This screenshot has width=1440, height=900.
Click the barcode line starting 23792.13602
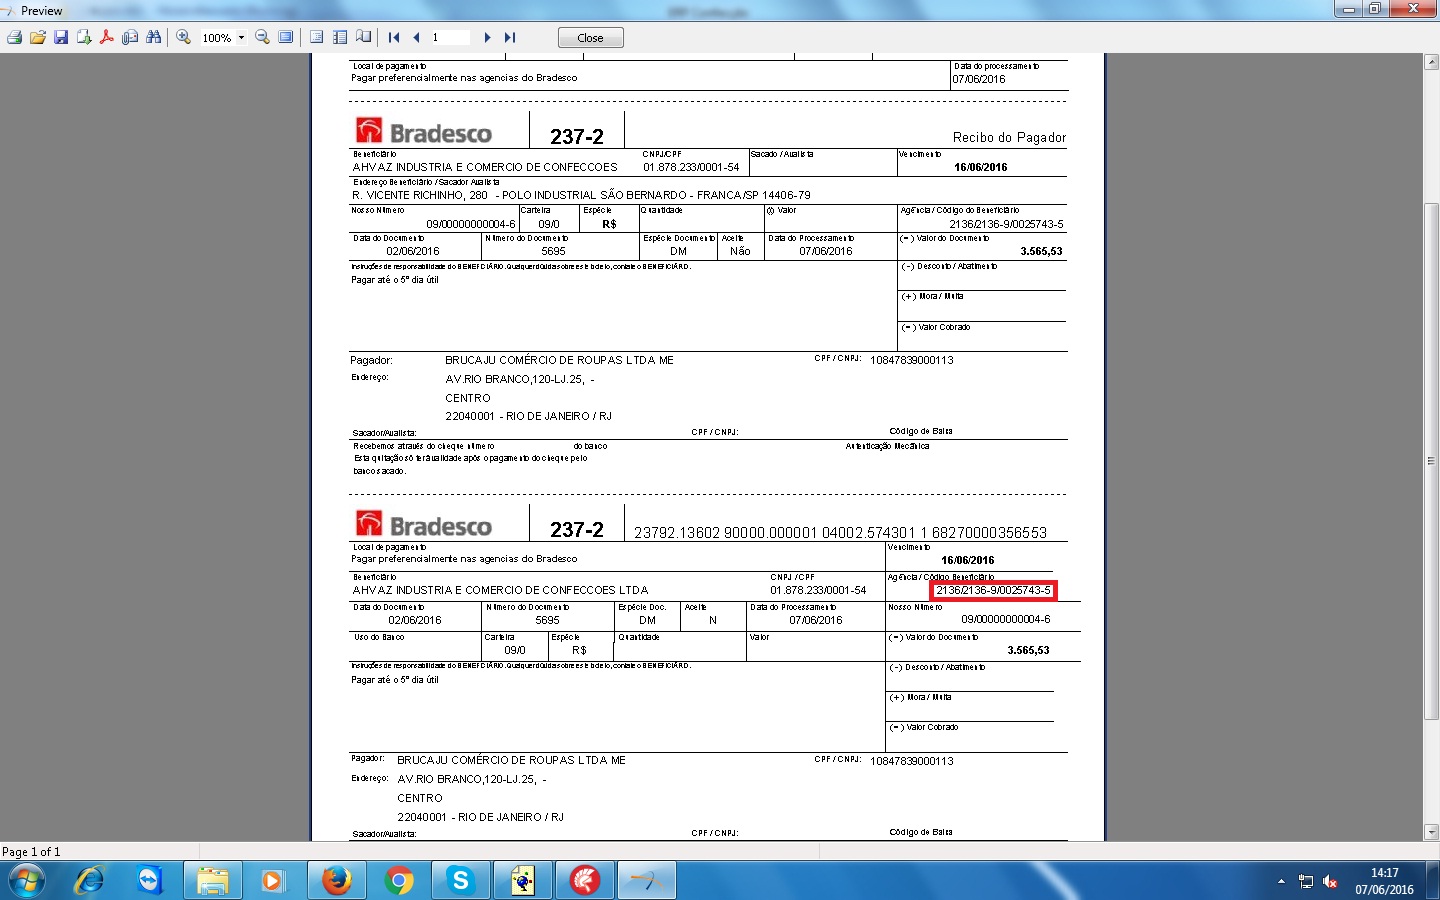click(x=840, y=533)
